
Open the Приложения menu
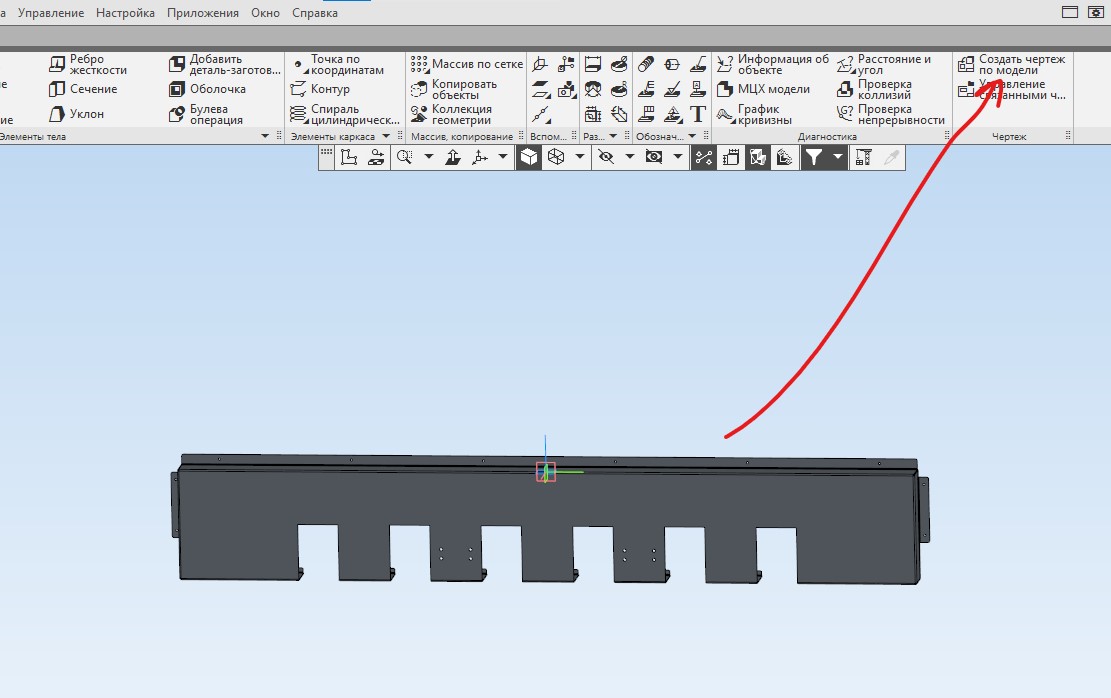pos(203,13)
